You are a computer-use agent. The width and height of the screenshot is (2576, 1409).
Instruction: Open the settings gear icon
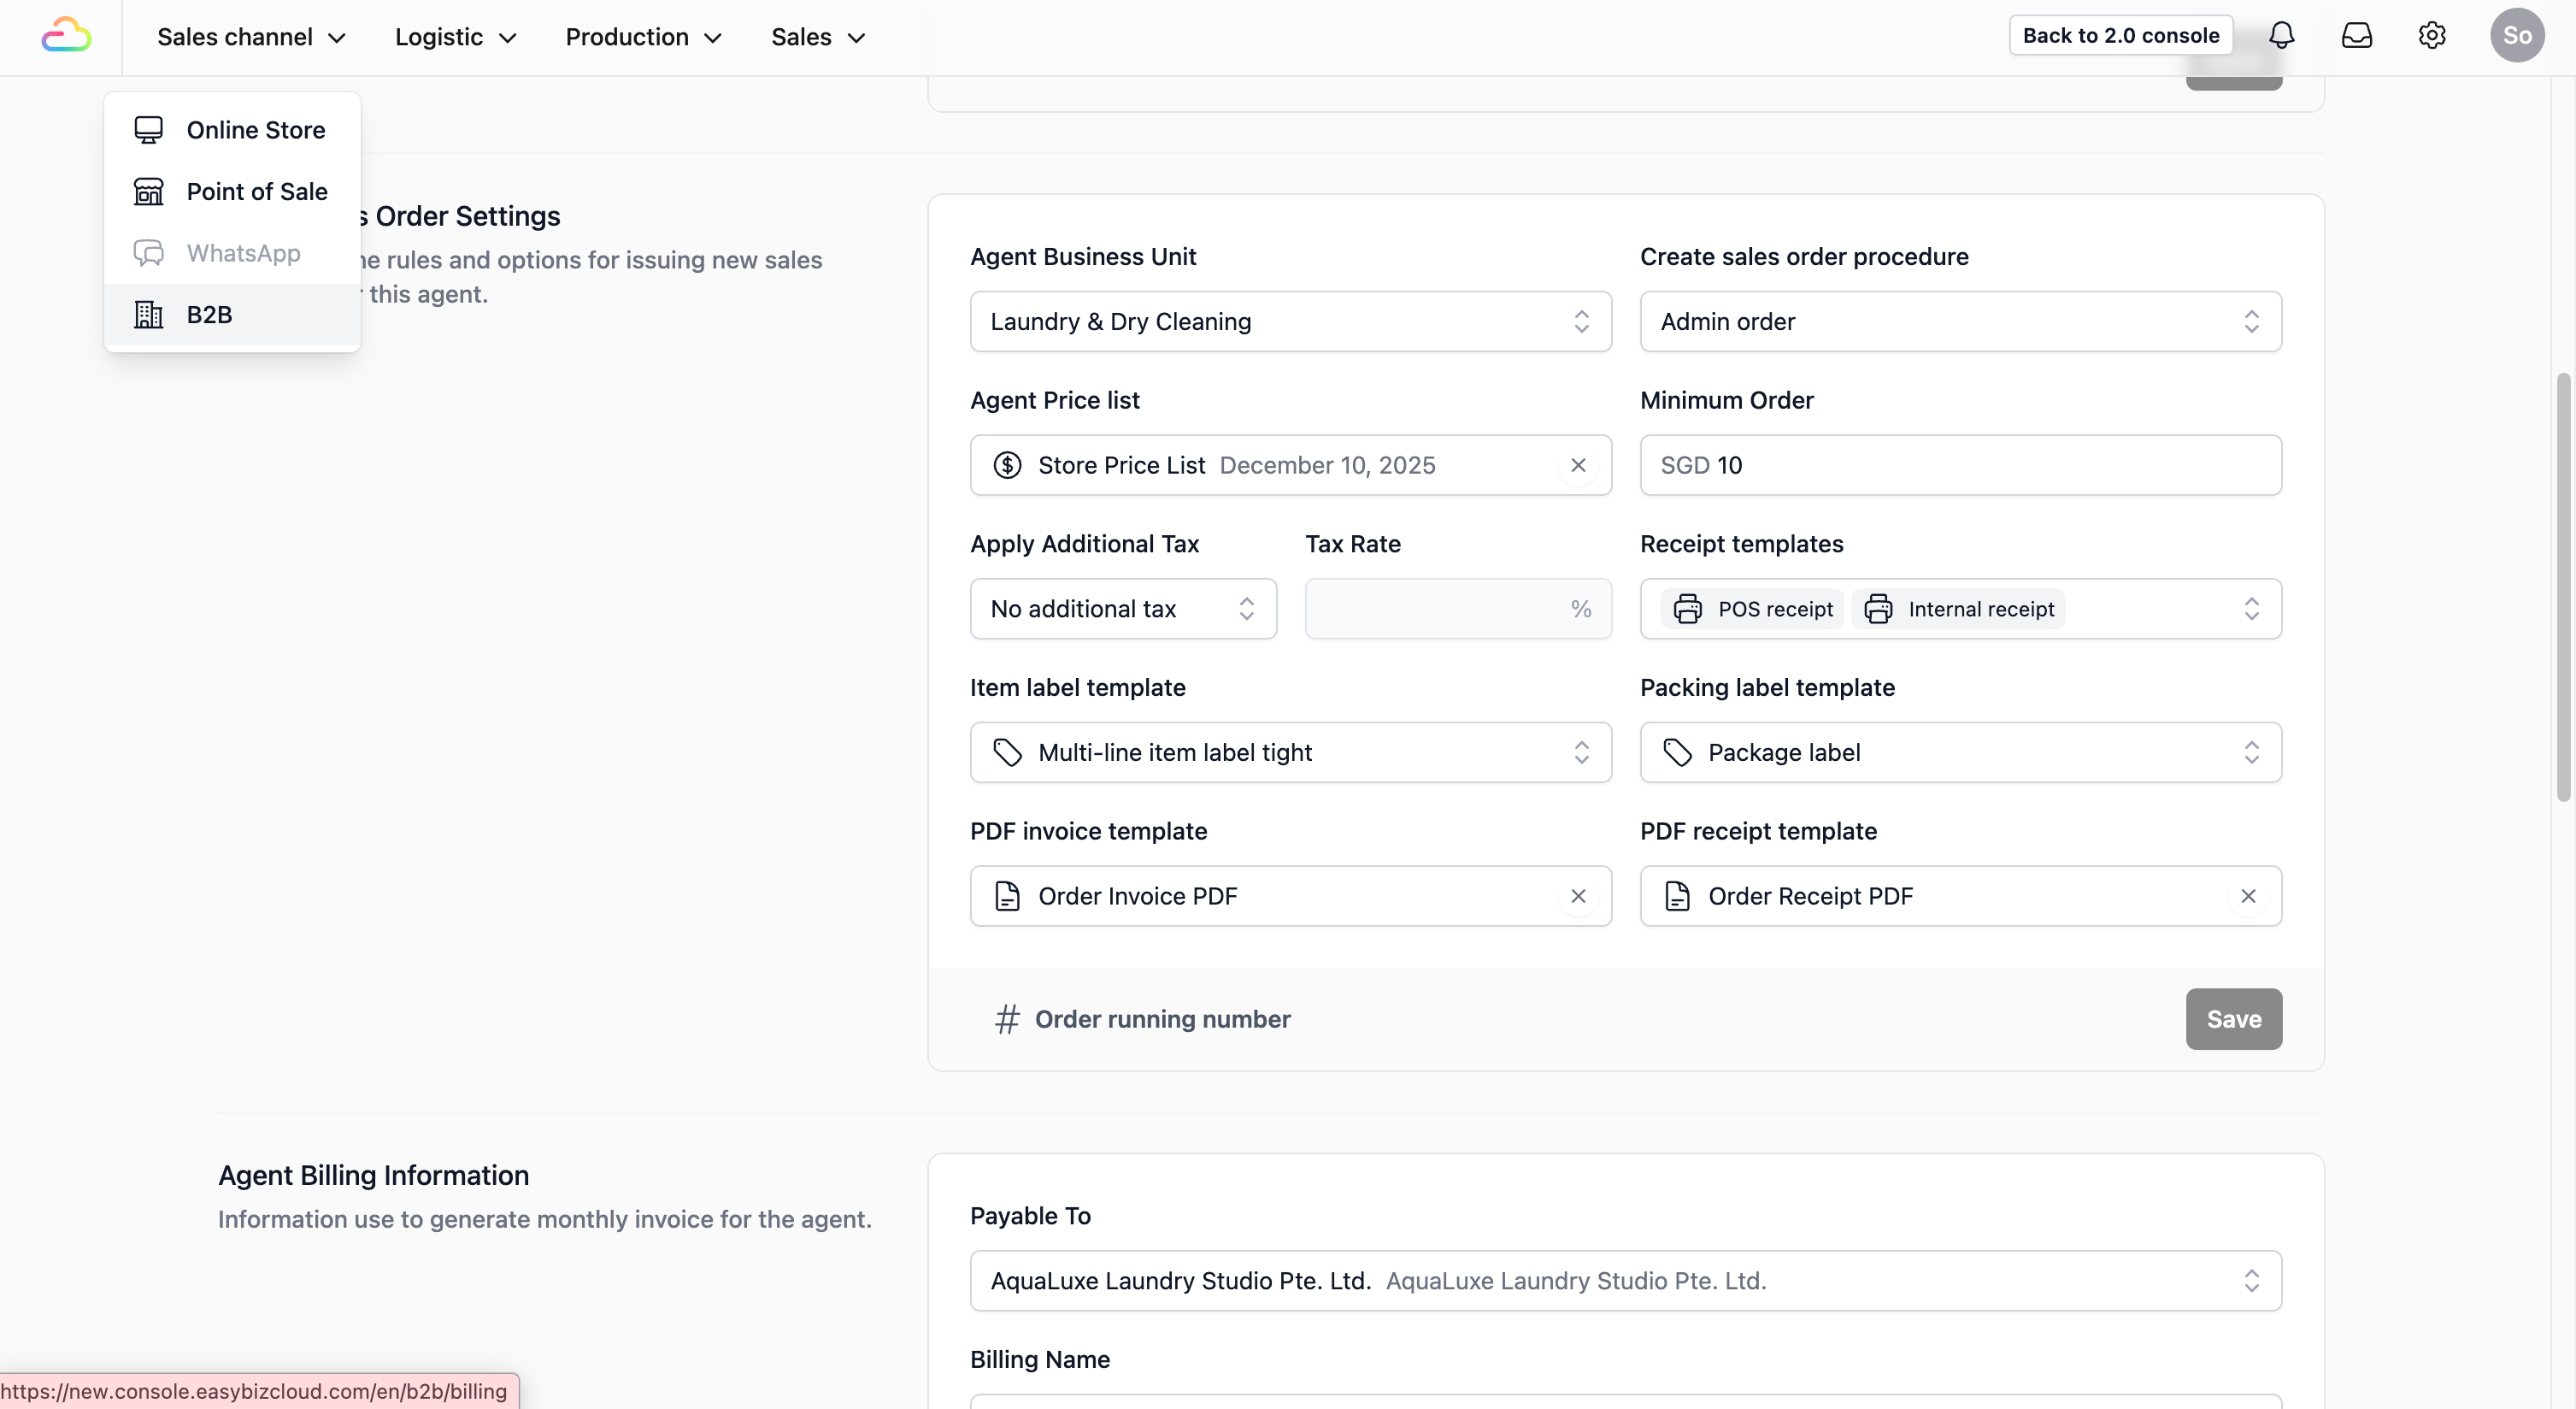(x=2432, y=36)
